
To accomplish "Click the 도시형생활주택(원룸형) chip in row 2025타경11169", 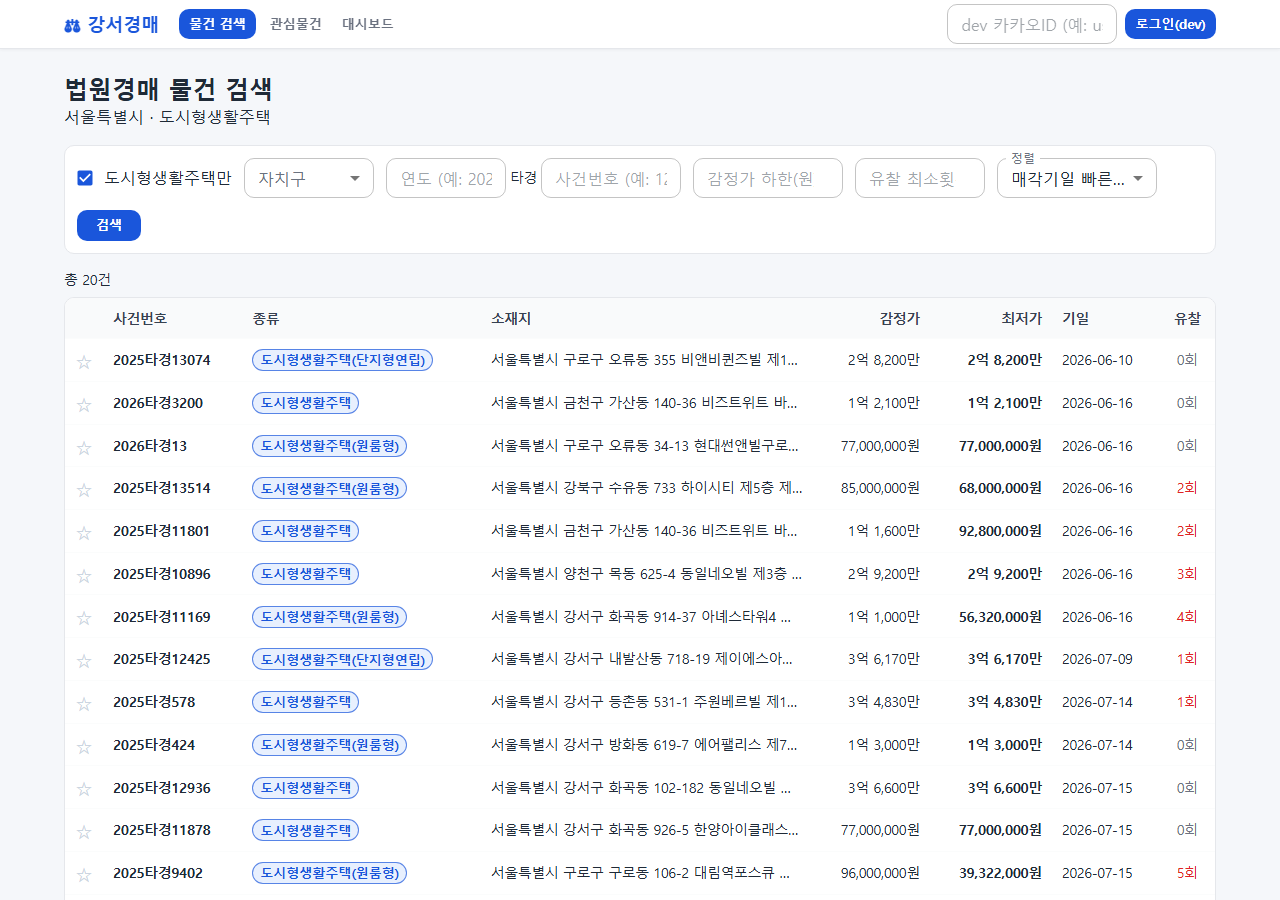I will pyautogui.click(x=330, y=617).
